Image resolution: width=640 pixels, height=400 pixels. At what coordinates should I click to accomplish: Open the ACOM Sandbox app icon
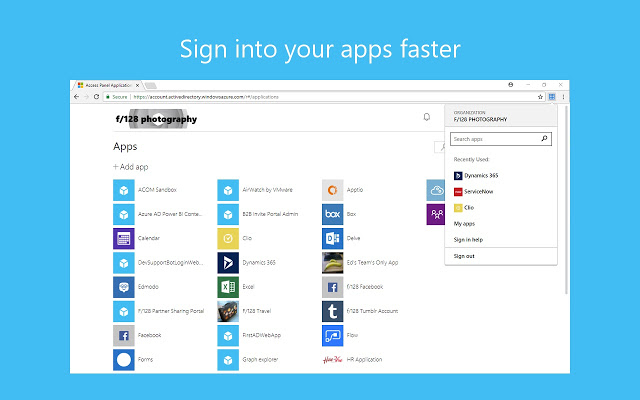pyautogui.click(x=124, y=190)
